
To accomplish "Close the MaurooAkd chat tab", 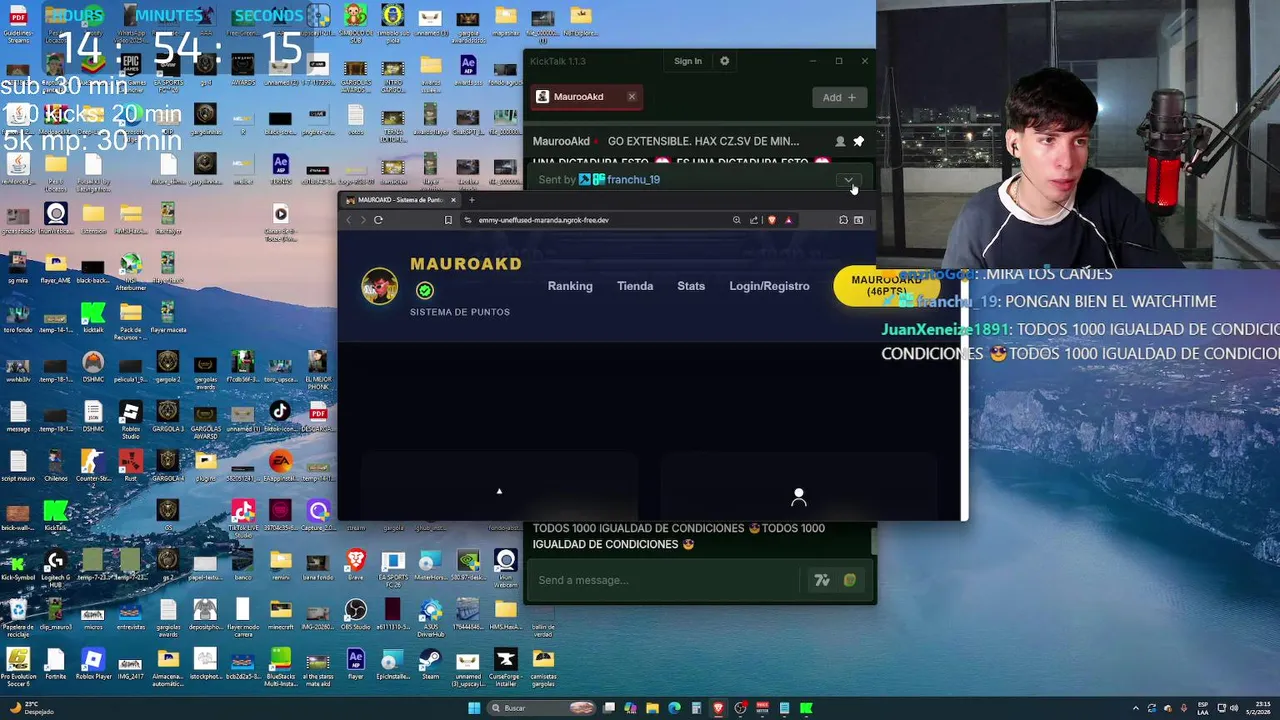I will [x=632, y=97].
